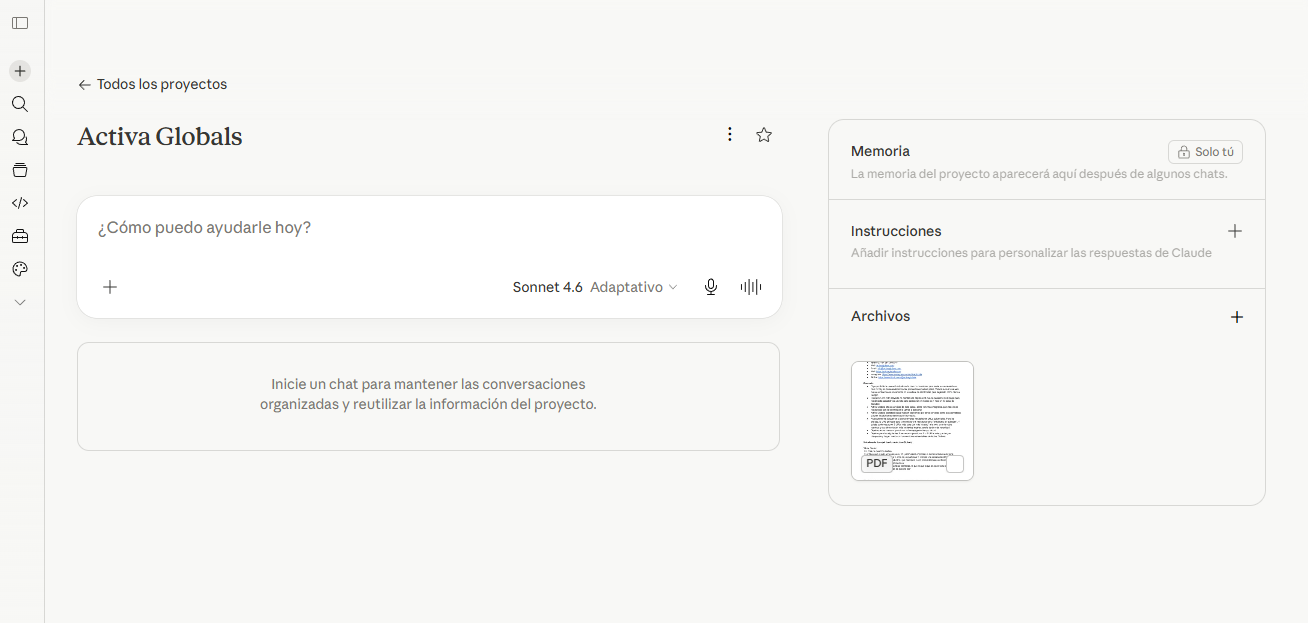Activate microphone dictation
This screenshot has width=1308, height=623.
tap(711, 287)
